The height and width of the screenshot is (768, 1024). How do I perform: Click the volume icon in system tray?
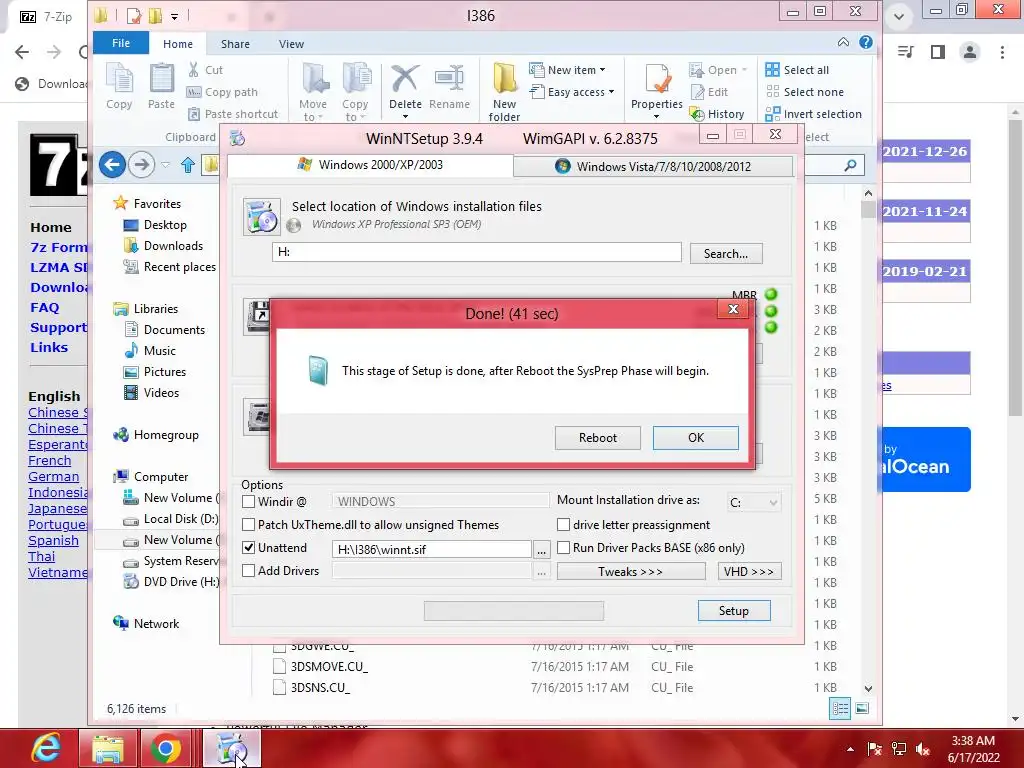[x=923, y=749]
